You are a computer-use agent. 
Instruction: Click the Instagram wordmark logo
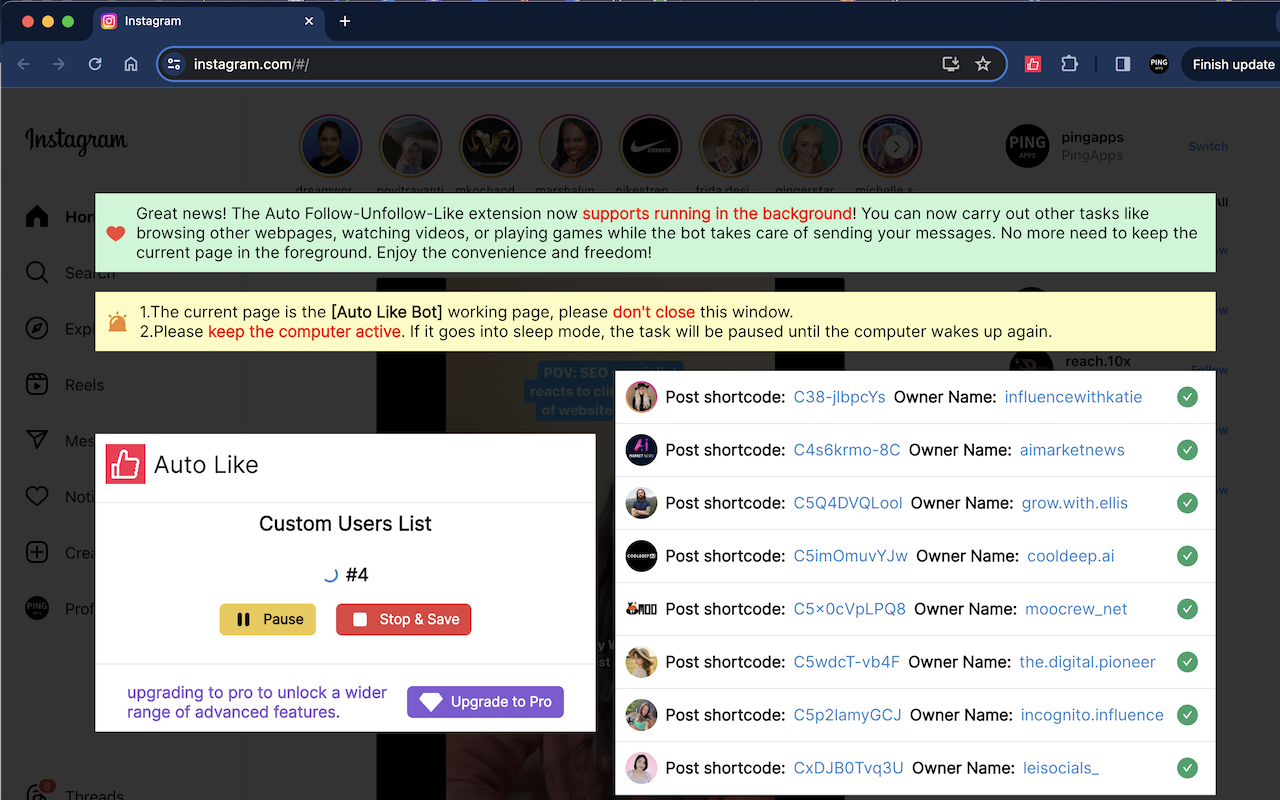76,141
